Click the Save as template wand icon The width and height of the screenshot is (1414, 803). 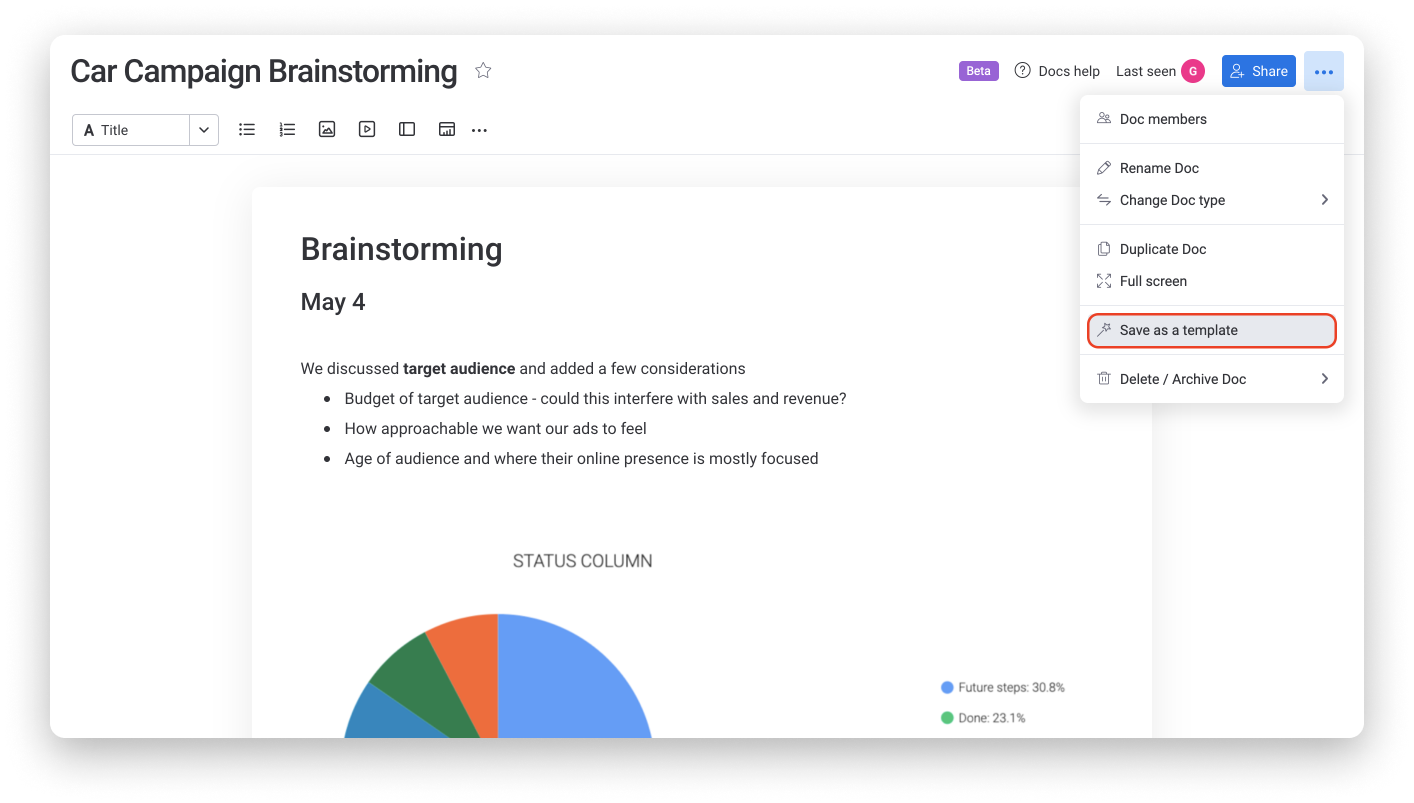coord(1104,330)
